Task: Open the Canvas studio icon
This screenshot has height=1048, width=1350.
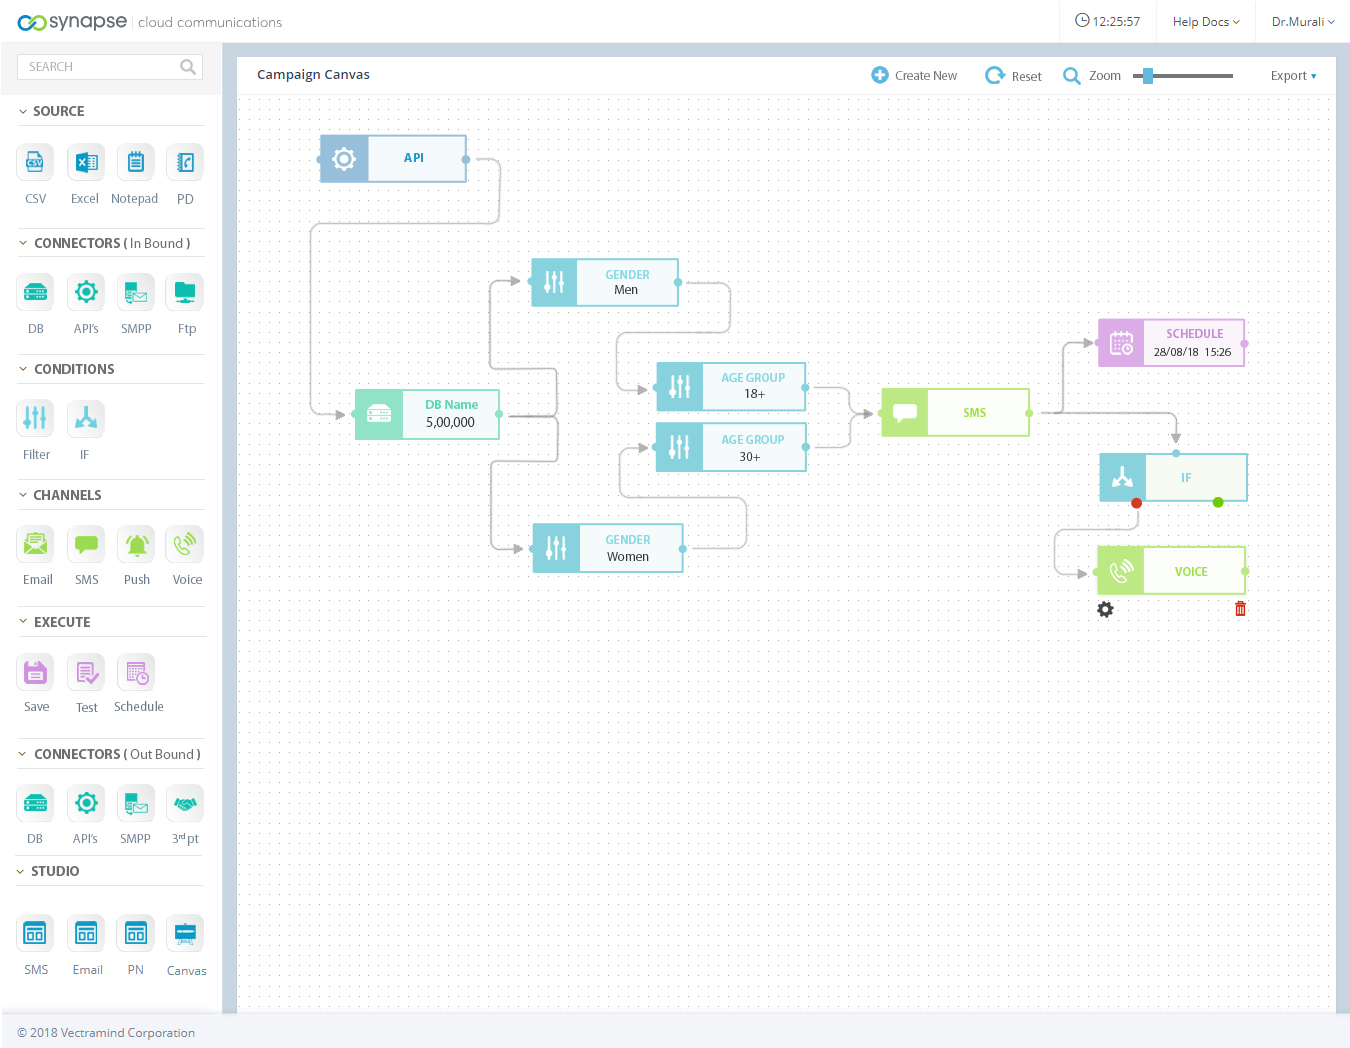Action: point(185,934)
